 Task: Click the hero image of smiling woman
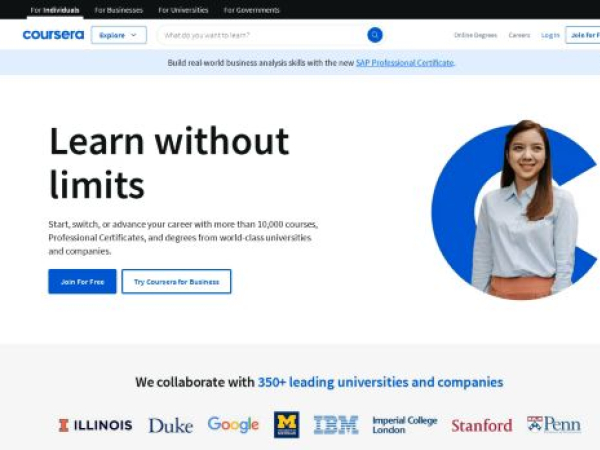515,210
